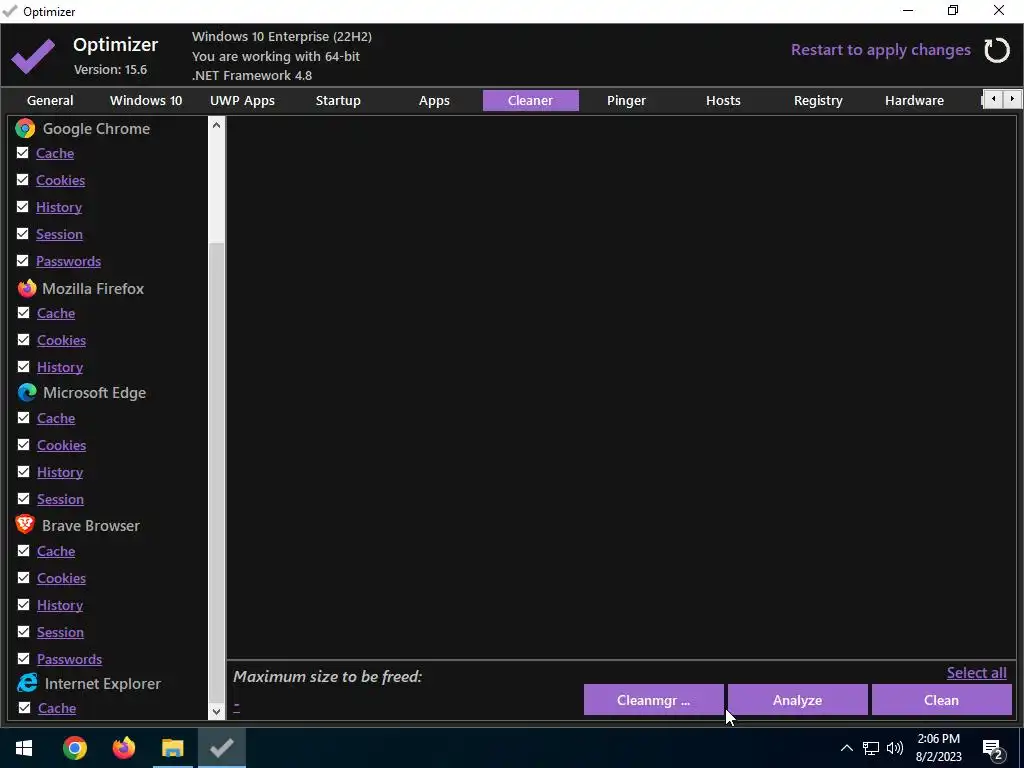The image size is (1024, 768).
Task: Open the network status tray icon
Action: point(871,748)
